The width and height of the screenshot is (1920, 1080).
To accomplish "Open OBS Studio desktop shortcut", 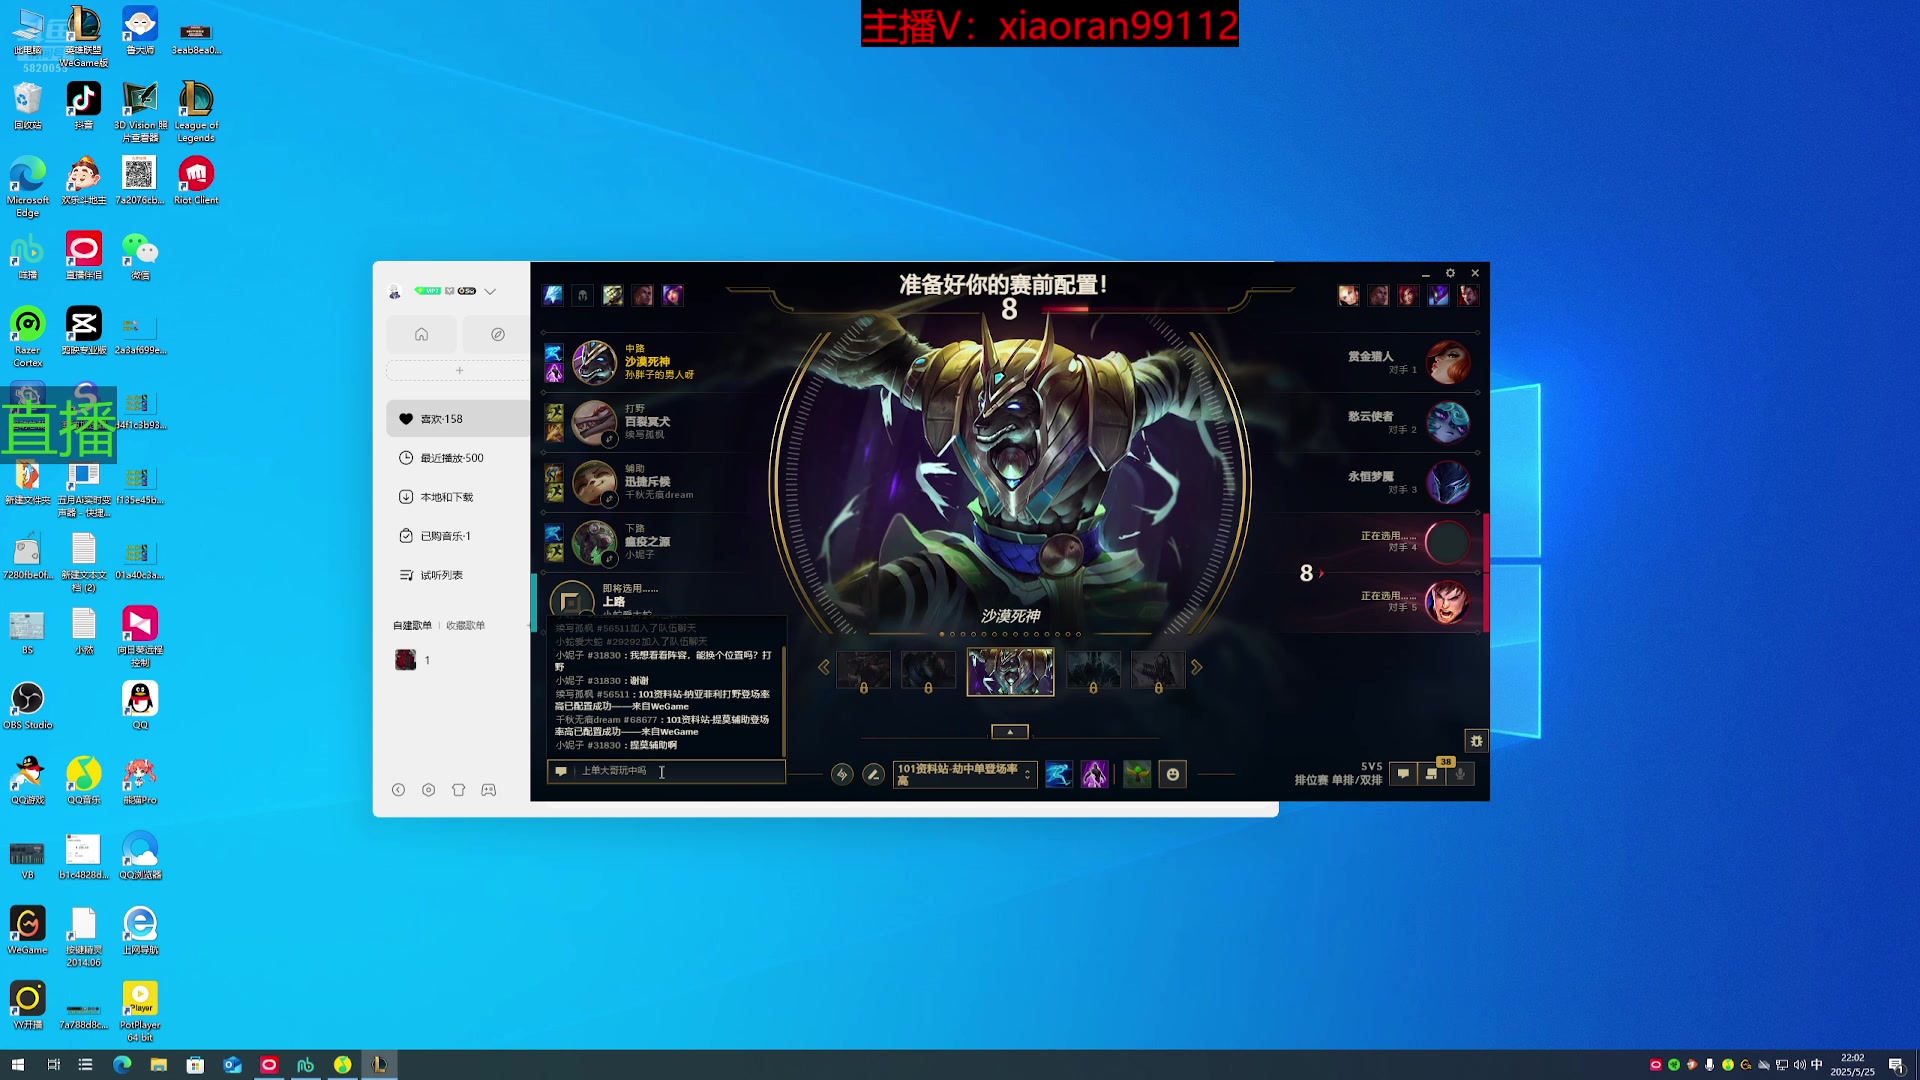I will tap(28, 706).
